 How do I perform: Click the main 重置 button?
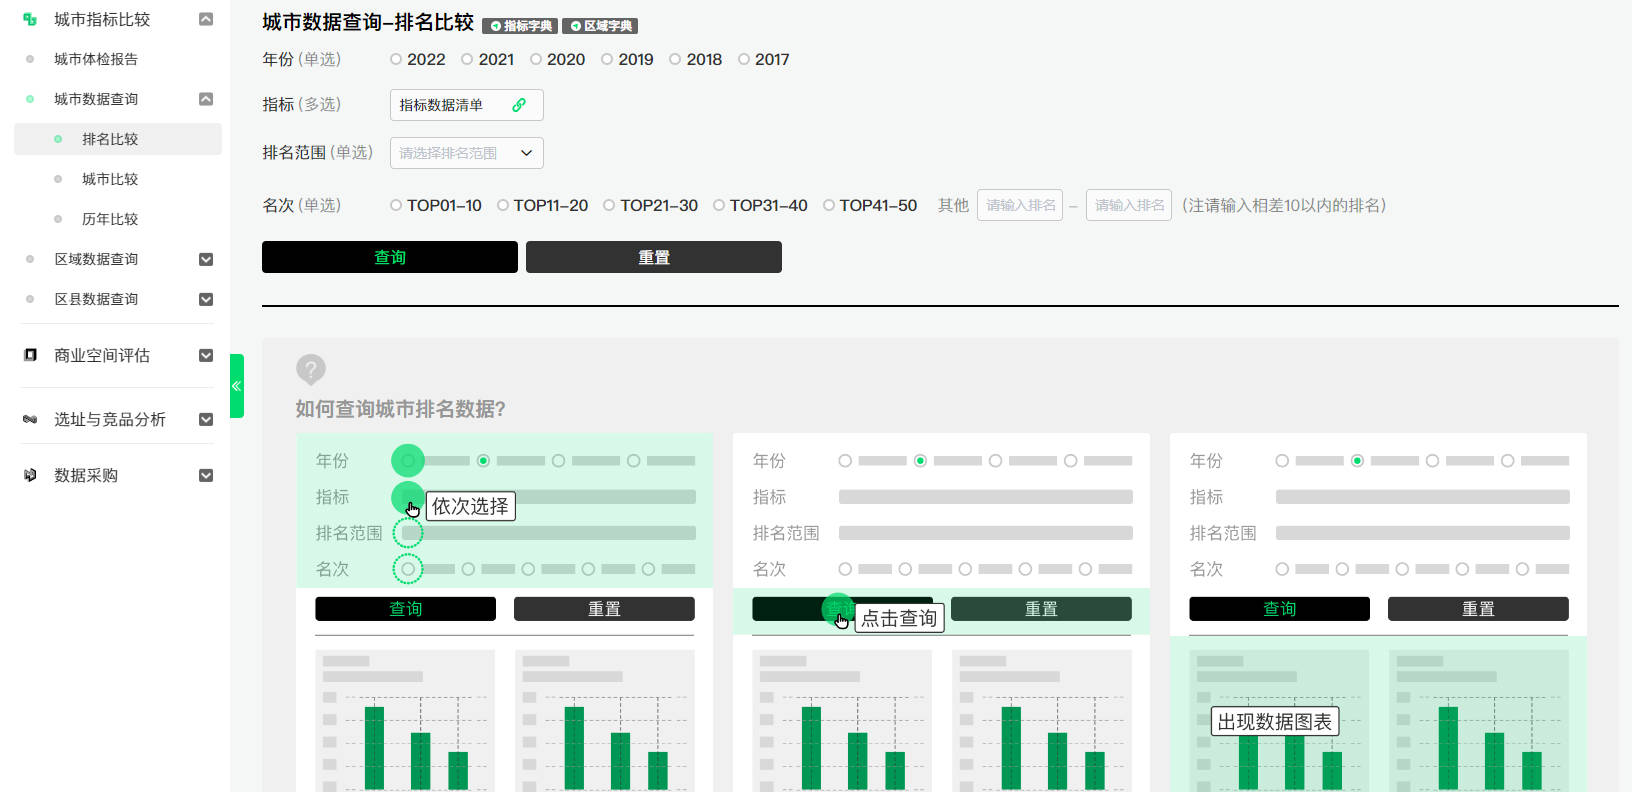[654, 257]
